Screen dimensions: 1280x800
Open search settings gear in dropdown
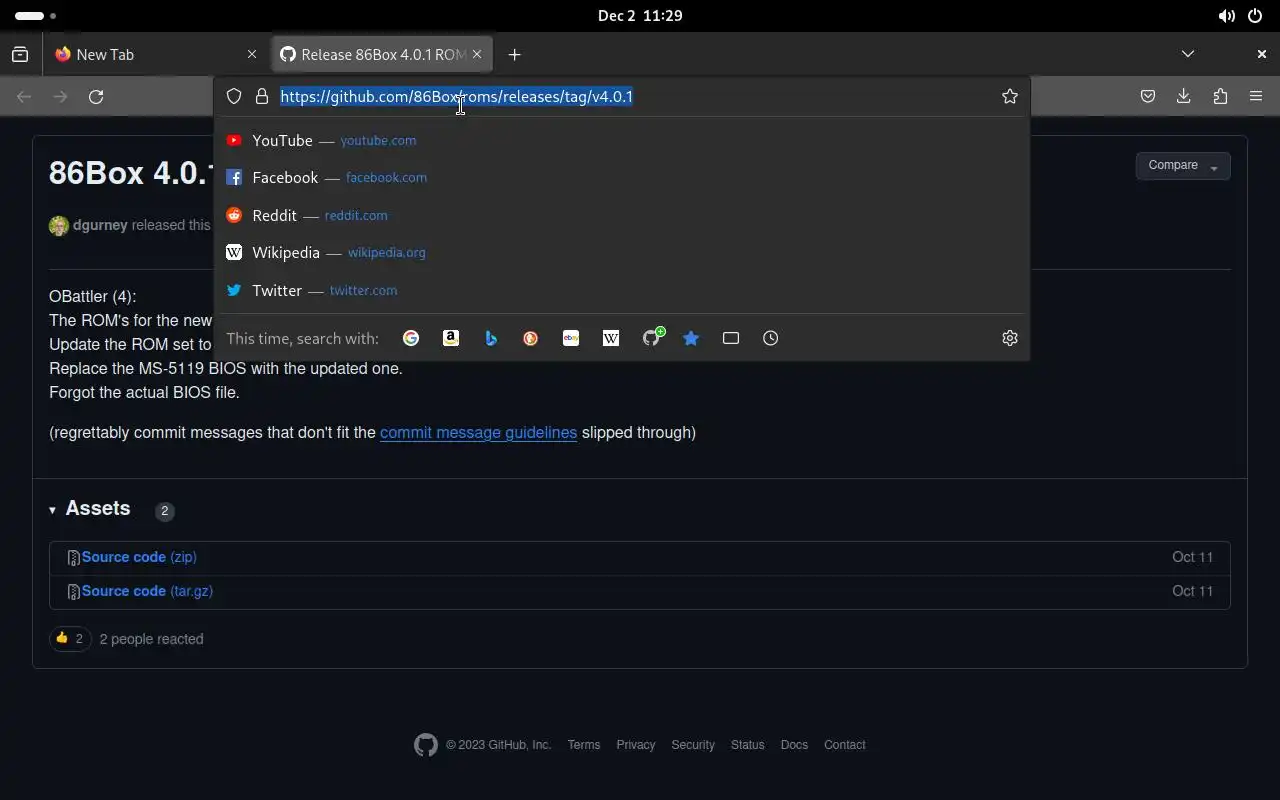click(x=1010, y=338)
